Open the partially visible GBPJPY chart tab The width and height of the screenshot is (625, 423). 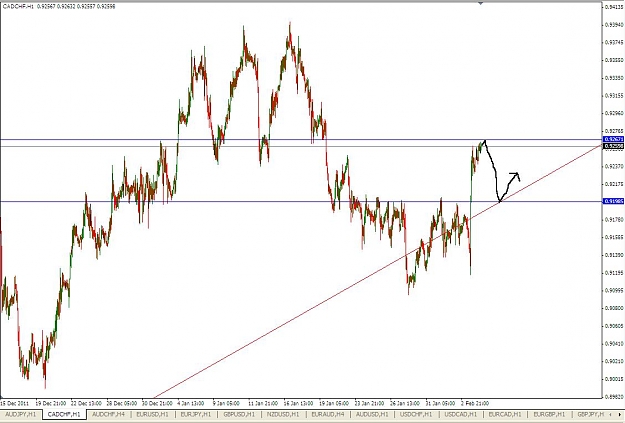coord(589,415)
